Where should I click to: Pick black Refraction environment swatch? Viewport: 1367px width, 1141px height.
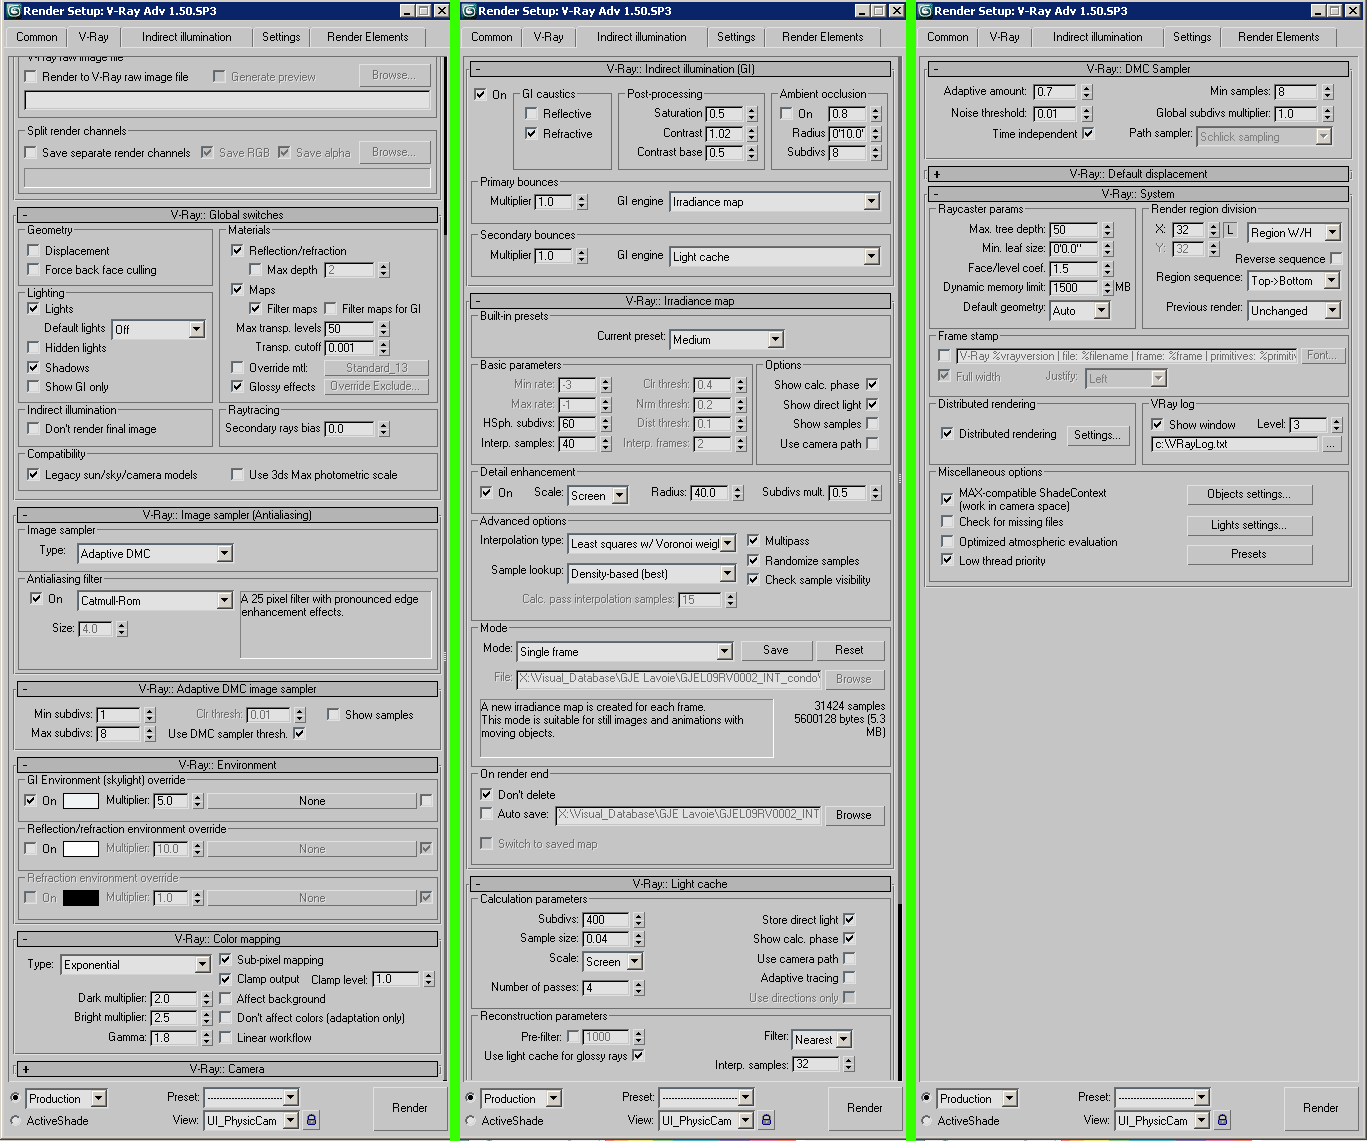(x=81, y=898)
